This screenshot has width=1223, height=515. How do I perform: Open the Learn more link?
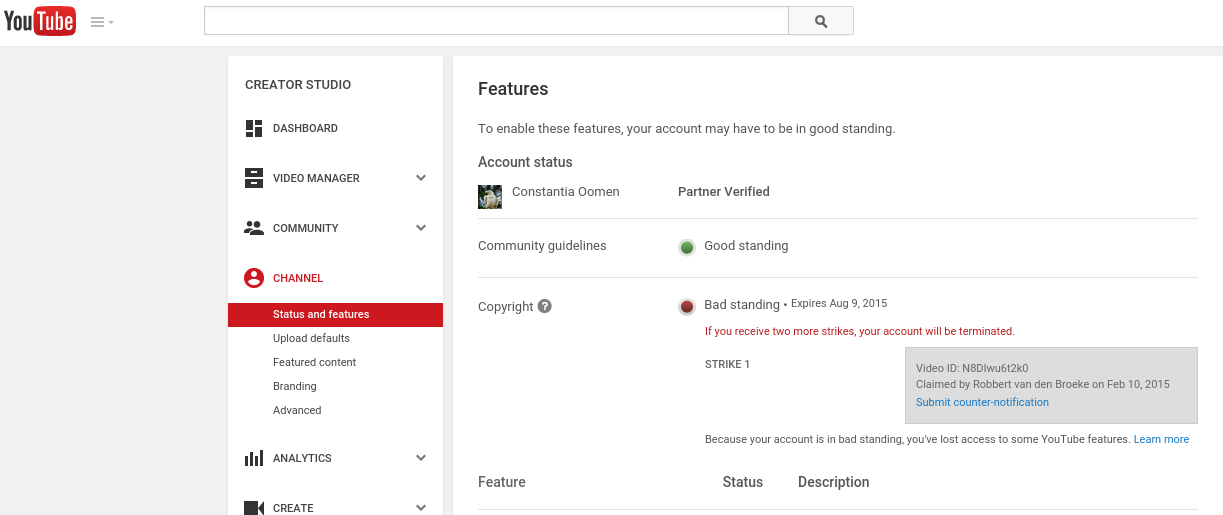click(x=1161, y=439)
